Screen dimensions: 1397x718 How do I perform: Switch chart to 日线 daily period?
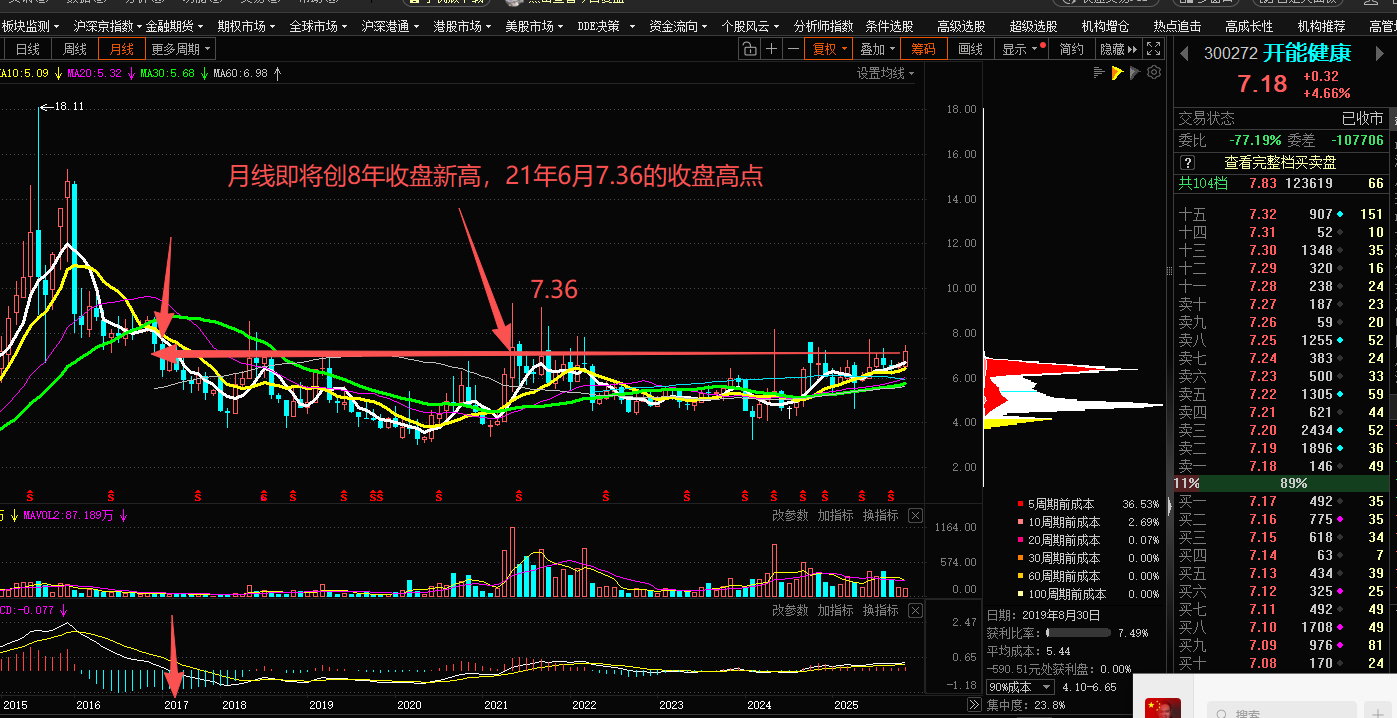[x=28, y=48]
